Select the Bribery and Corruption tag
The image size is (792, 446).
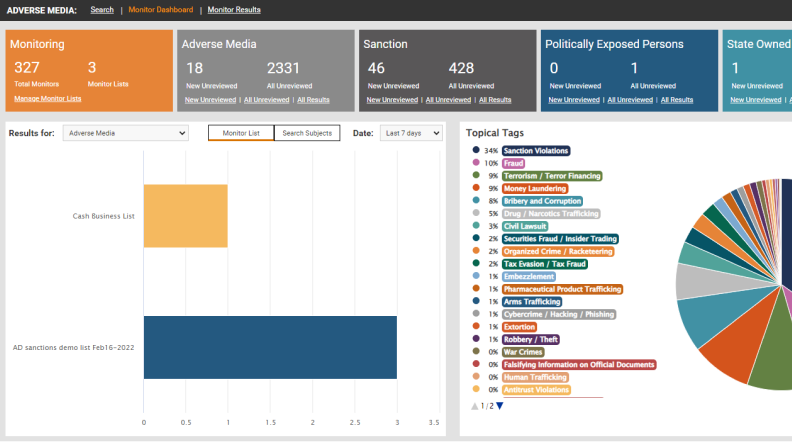pyautogui.click(x=542, y=201)
